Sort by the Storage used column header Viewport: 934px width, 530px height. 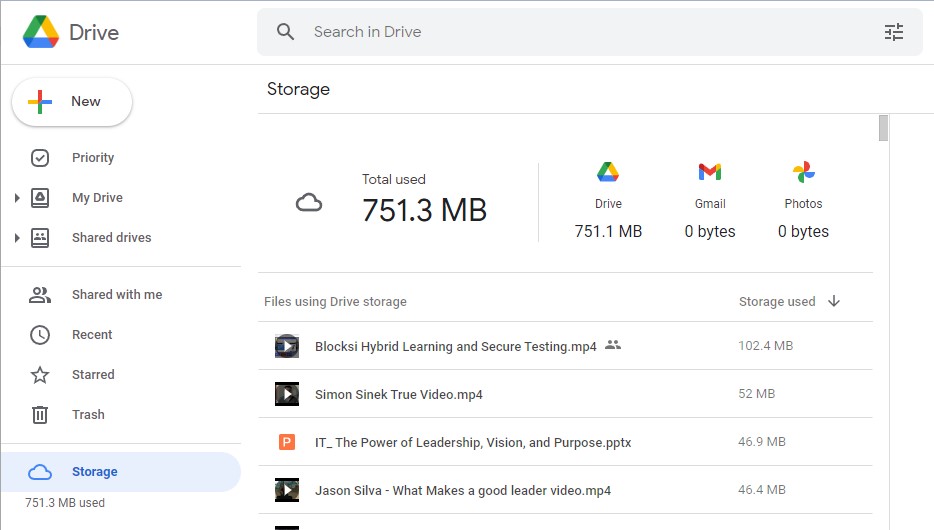(777, 302)
